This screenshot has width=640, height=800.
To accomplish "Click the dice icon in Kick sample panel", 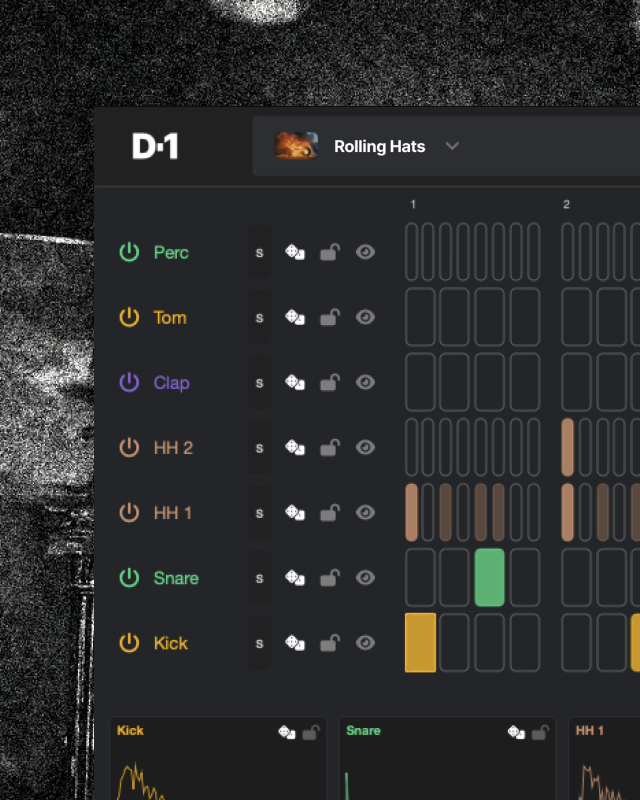I will pyautogui.click(x=286, y=732).
